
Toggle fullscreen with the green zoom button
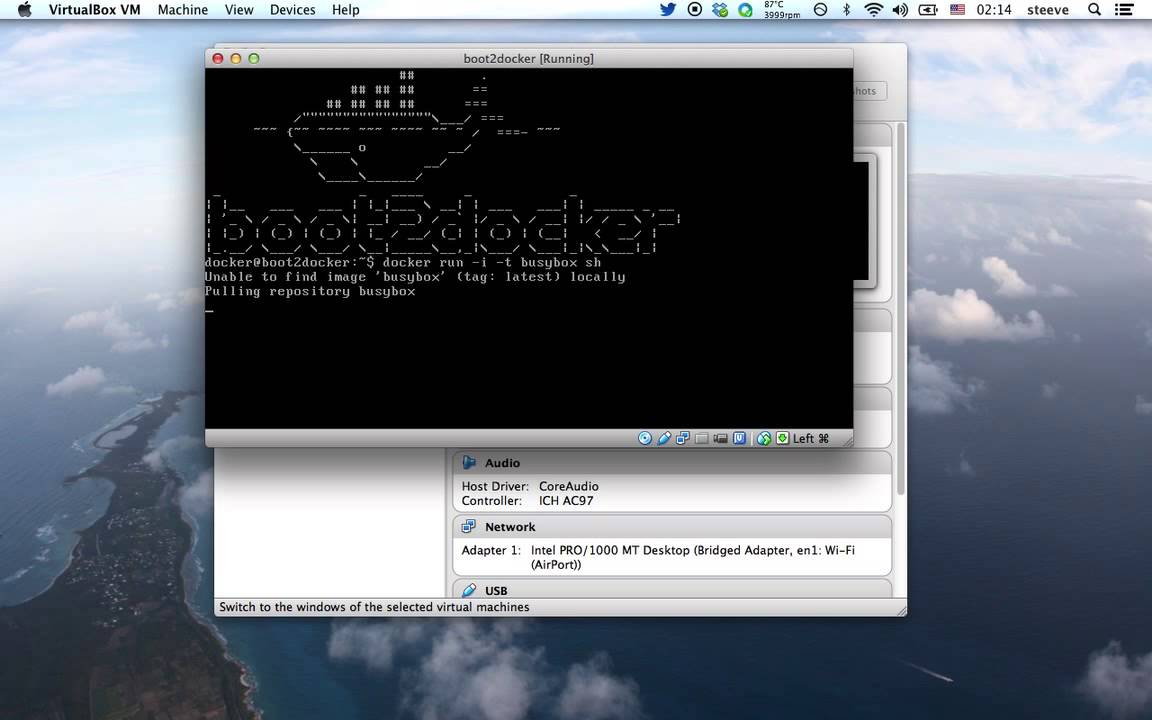point(253,58)
